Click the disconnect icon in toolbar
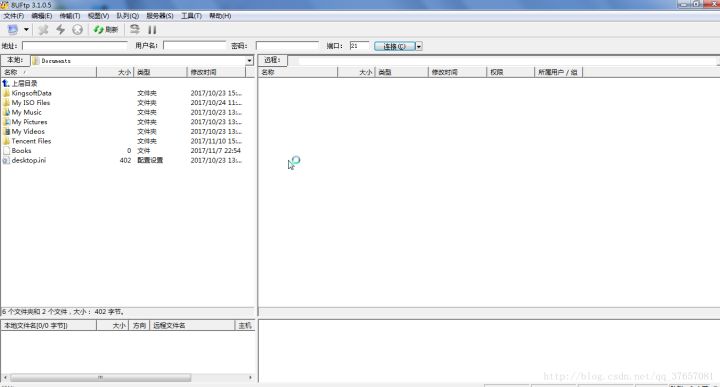 pyautogui.click(x=43, y=30)
